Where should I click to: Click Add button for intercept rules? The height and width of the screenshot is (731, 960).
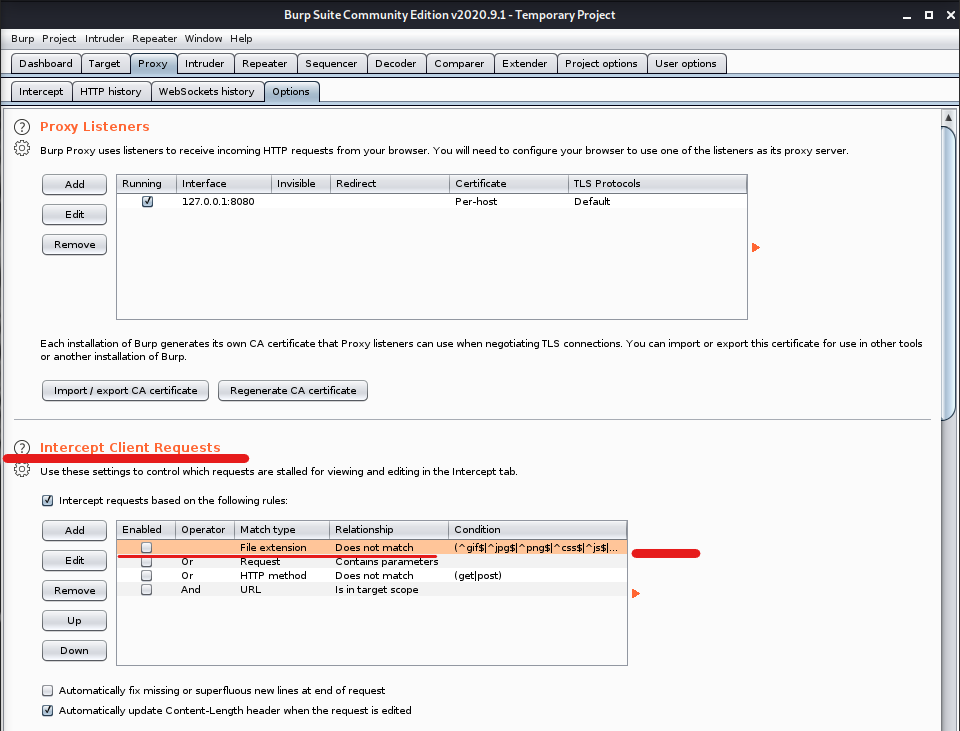tap(75, 530)
